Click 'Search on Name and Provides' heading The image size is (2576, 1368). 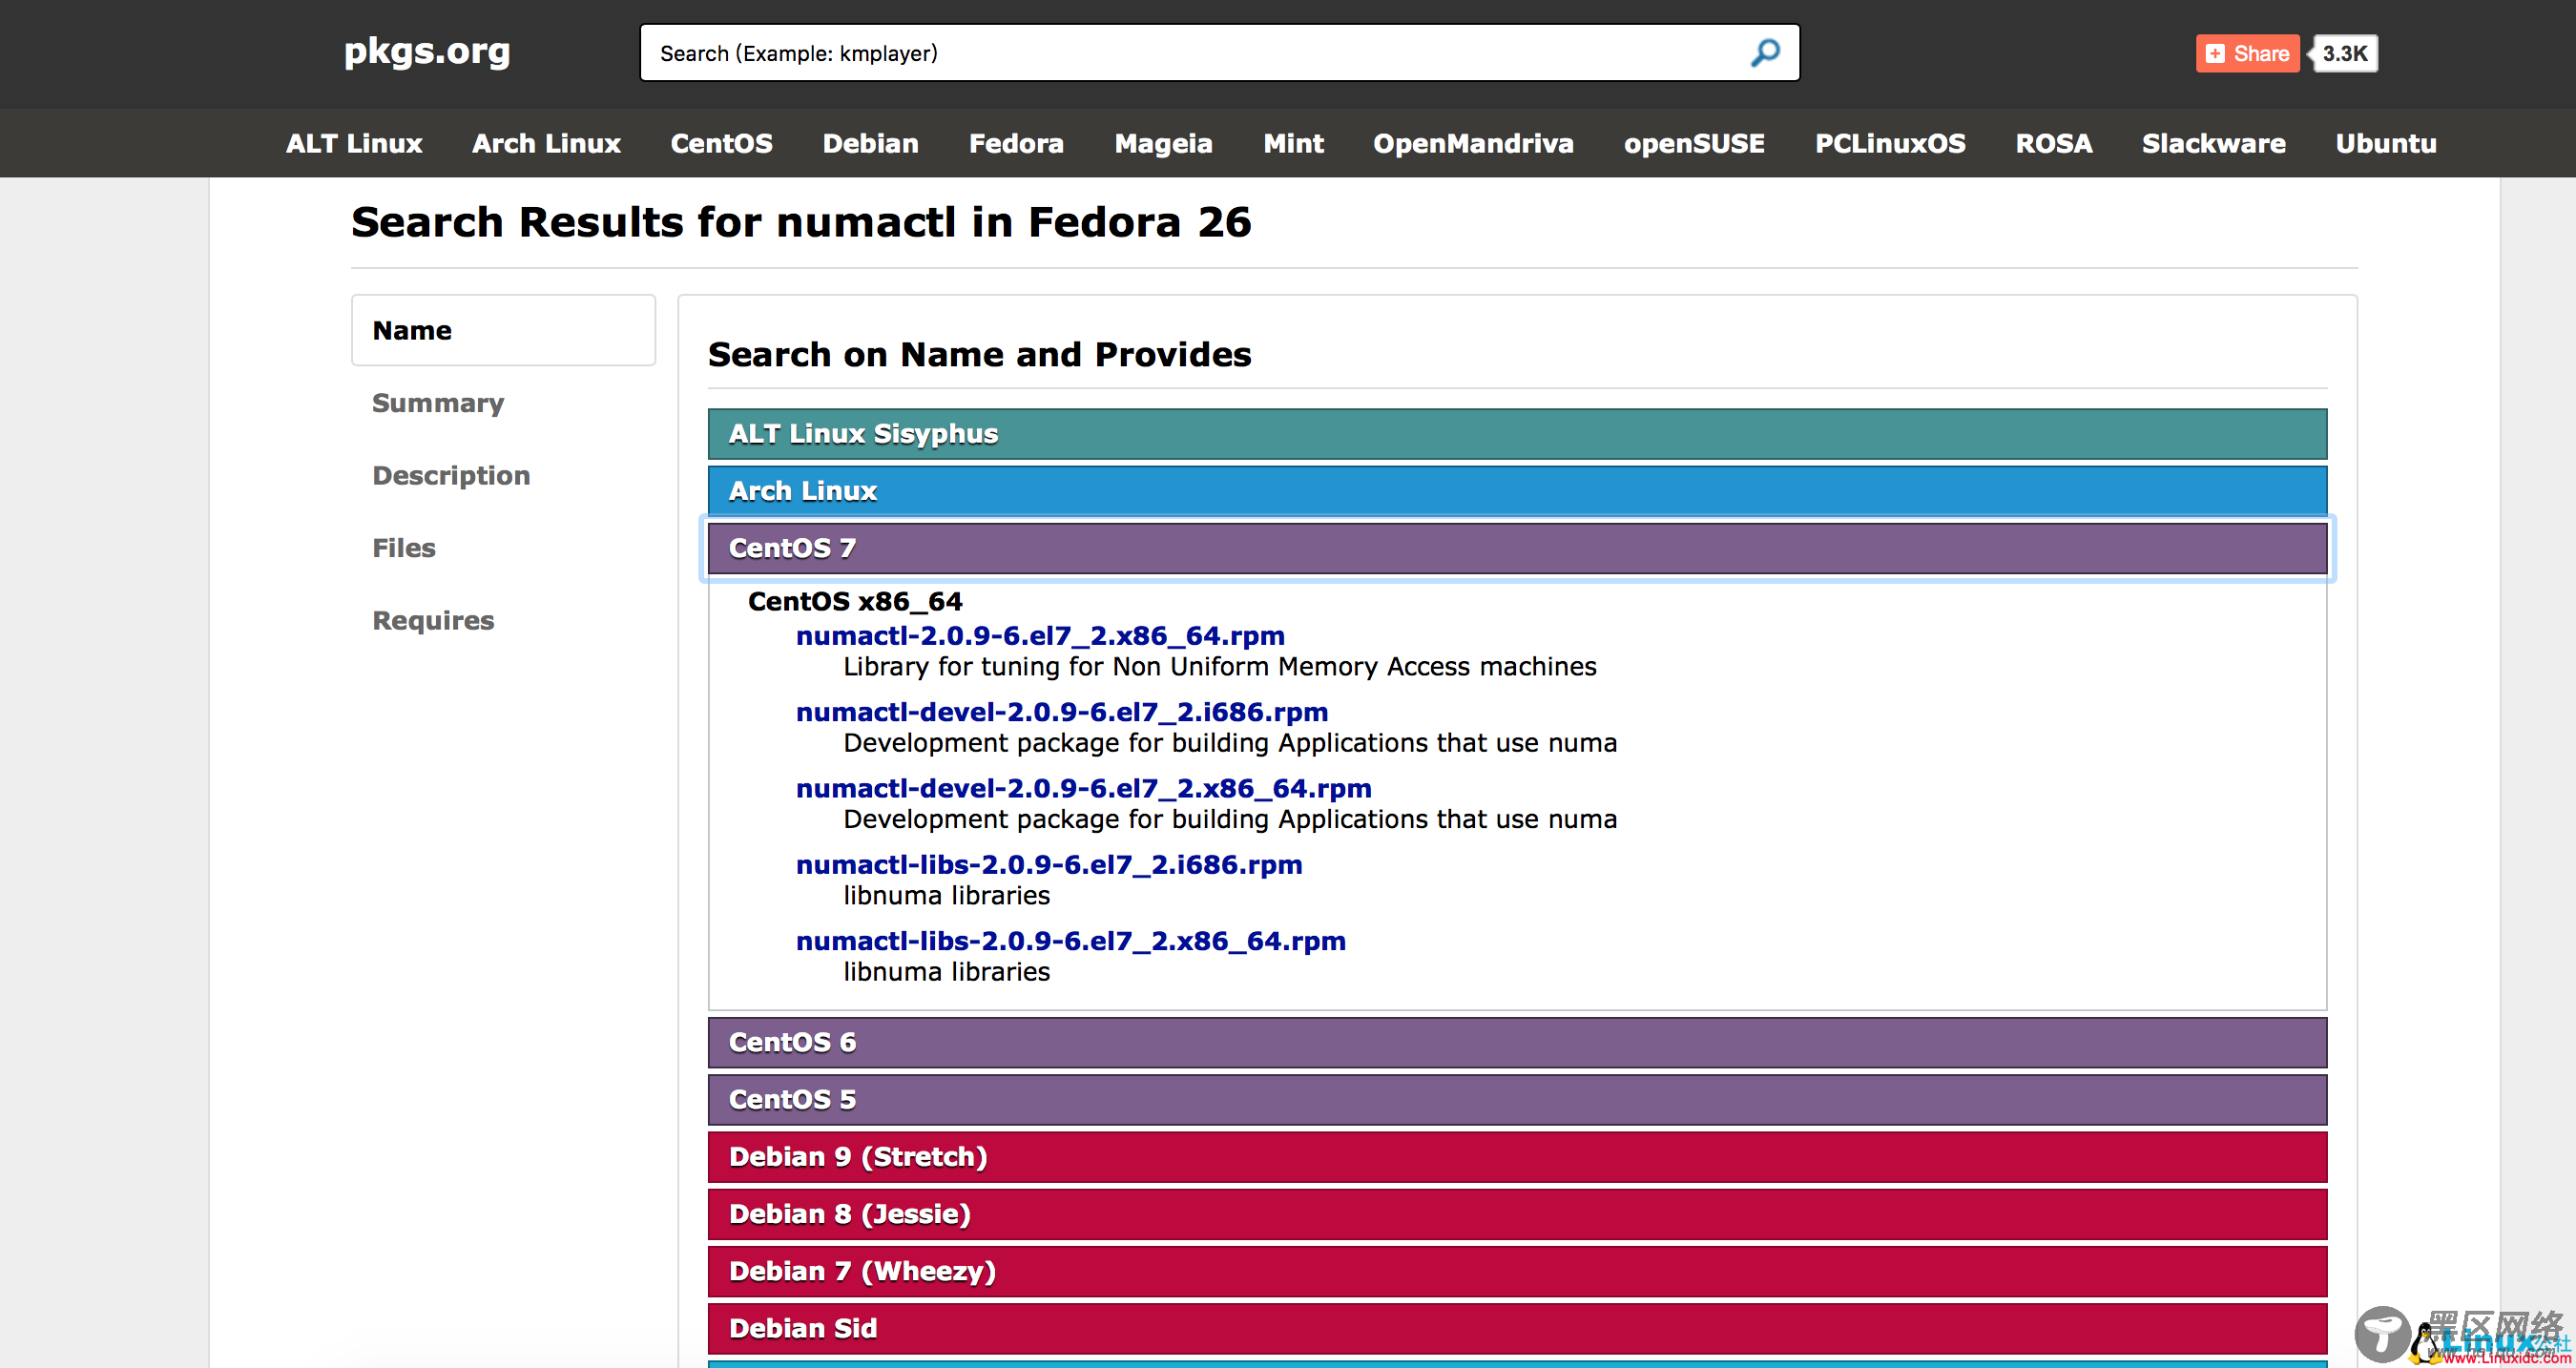pyautogui.click(x=979, y=354)
